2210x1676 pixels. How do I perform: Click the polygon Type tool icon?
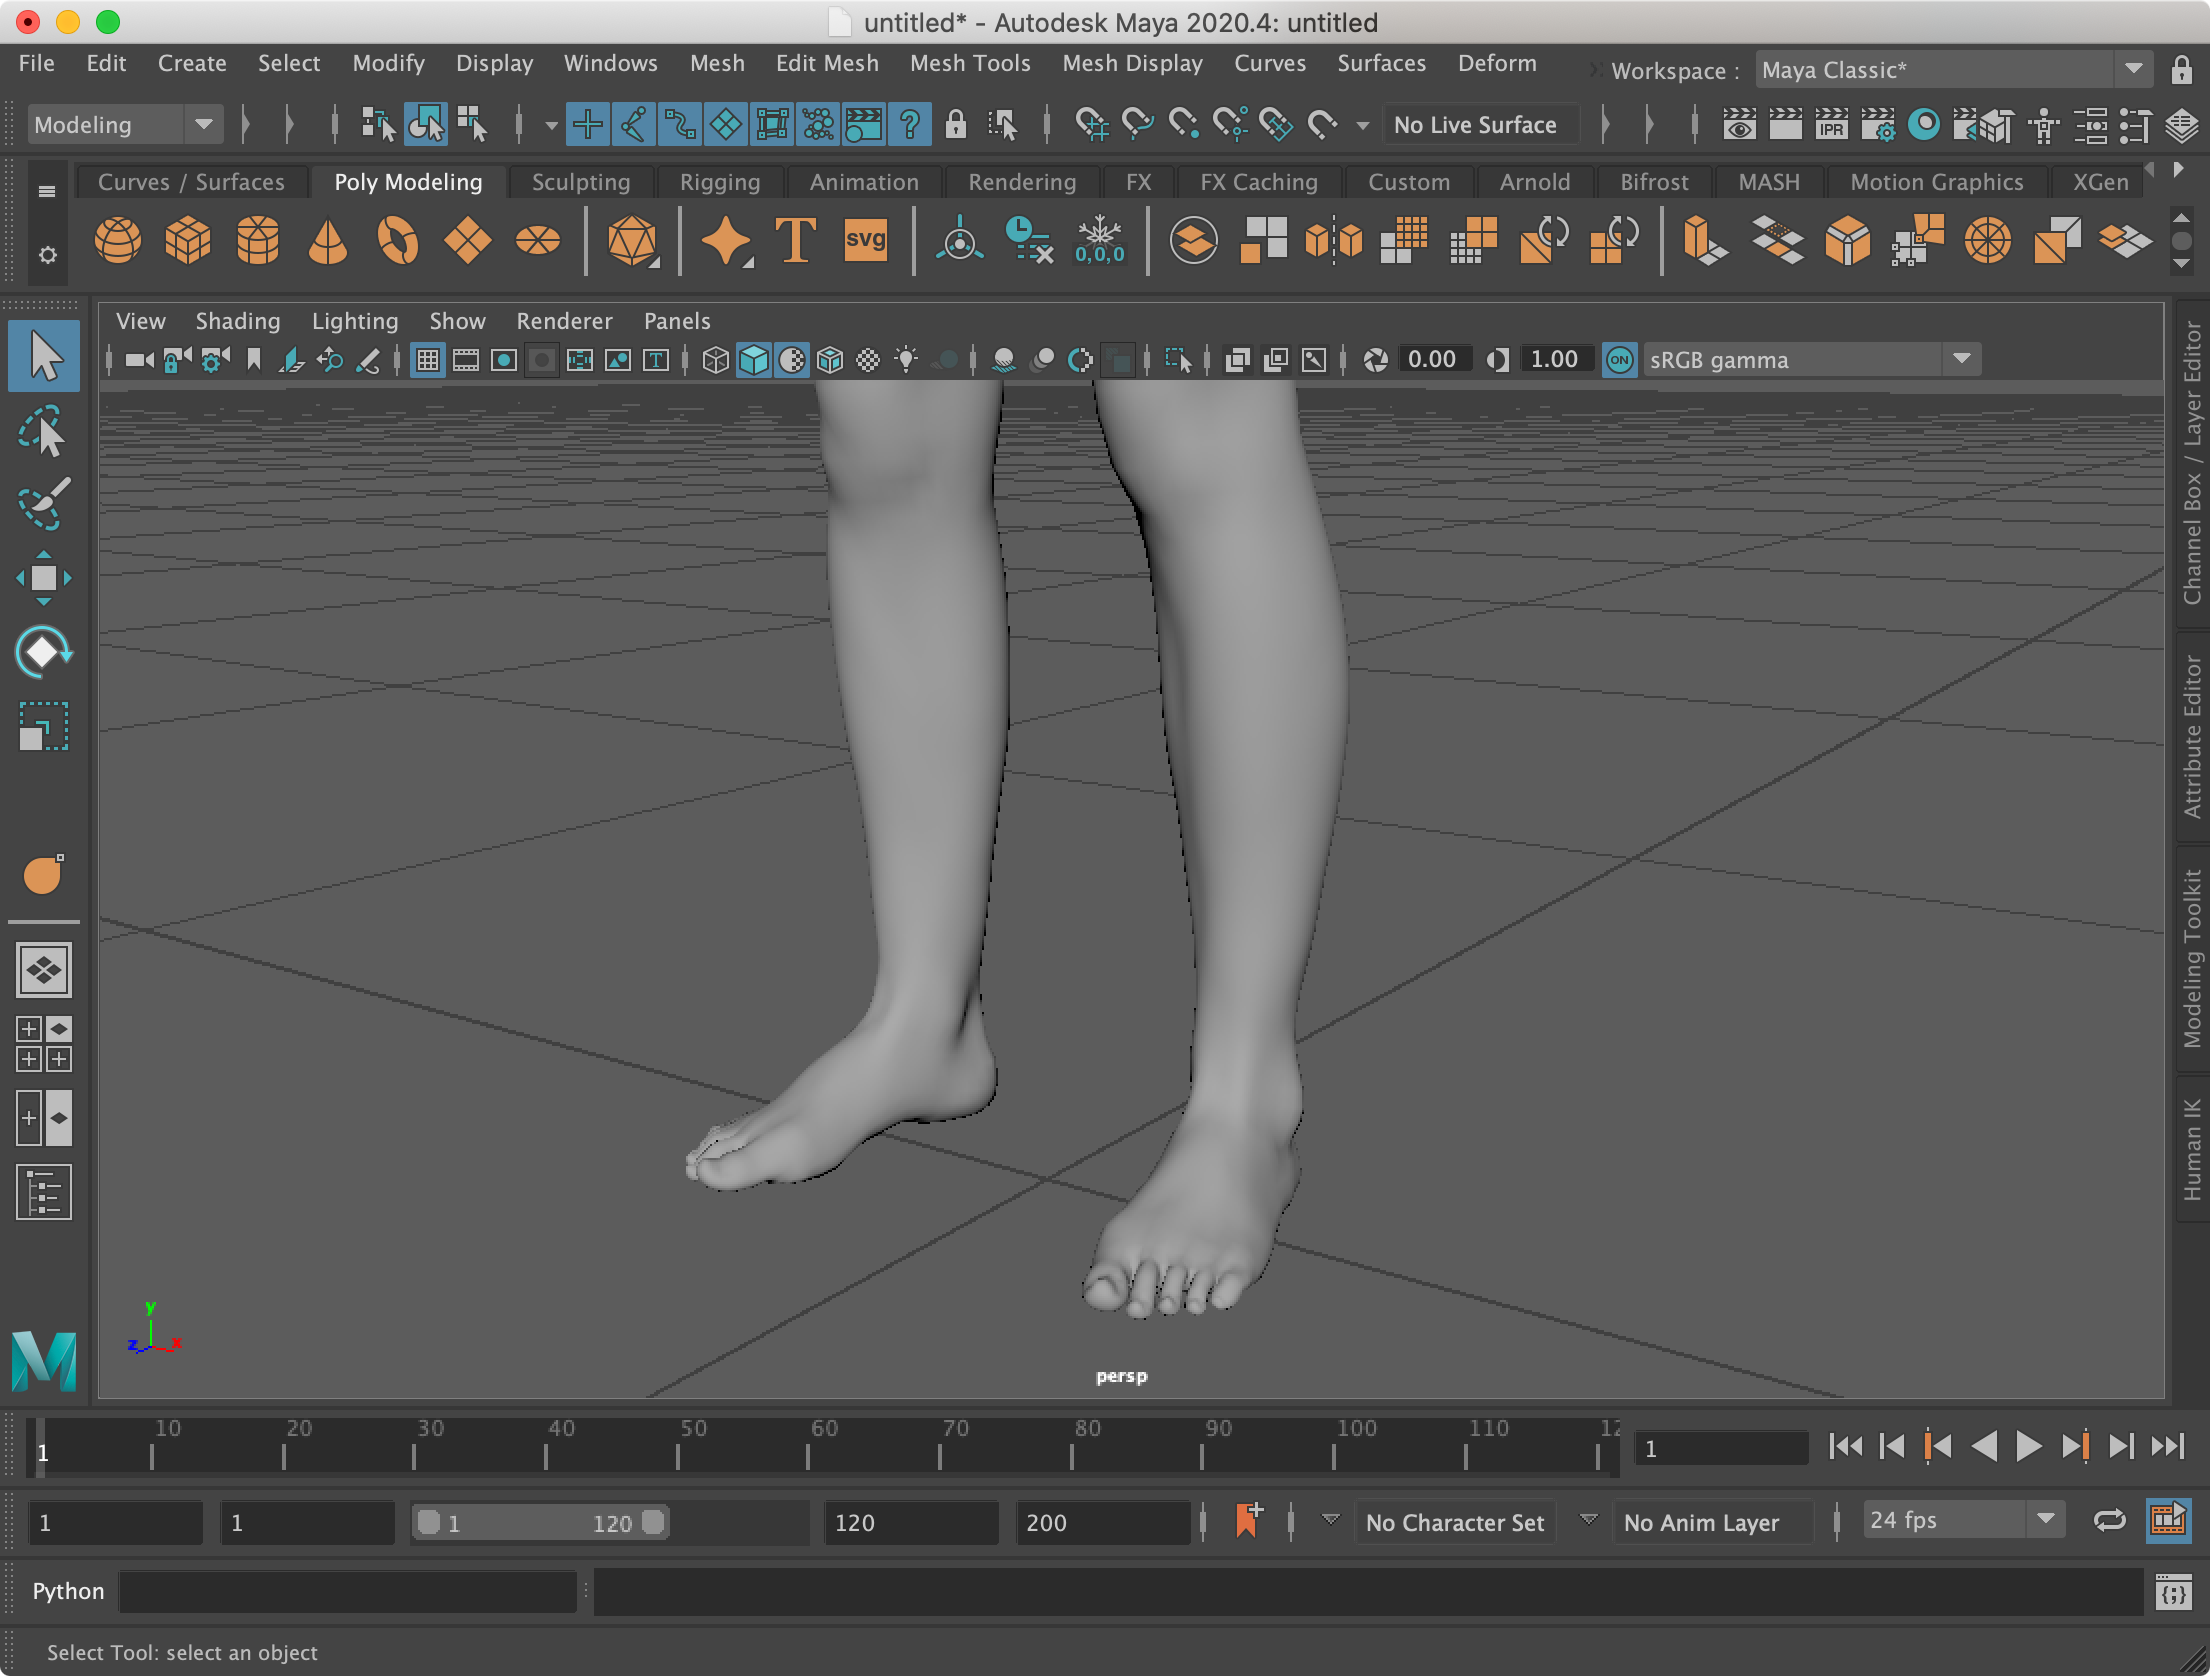click(x=795, y=241)
